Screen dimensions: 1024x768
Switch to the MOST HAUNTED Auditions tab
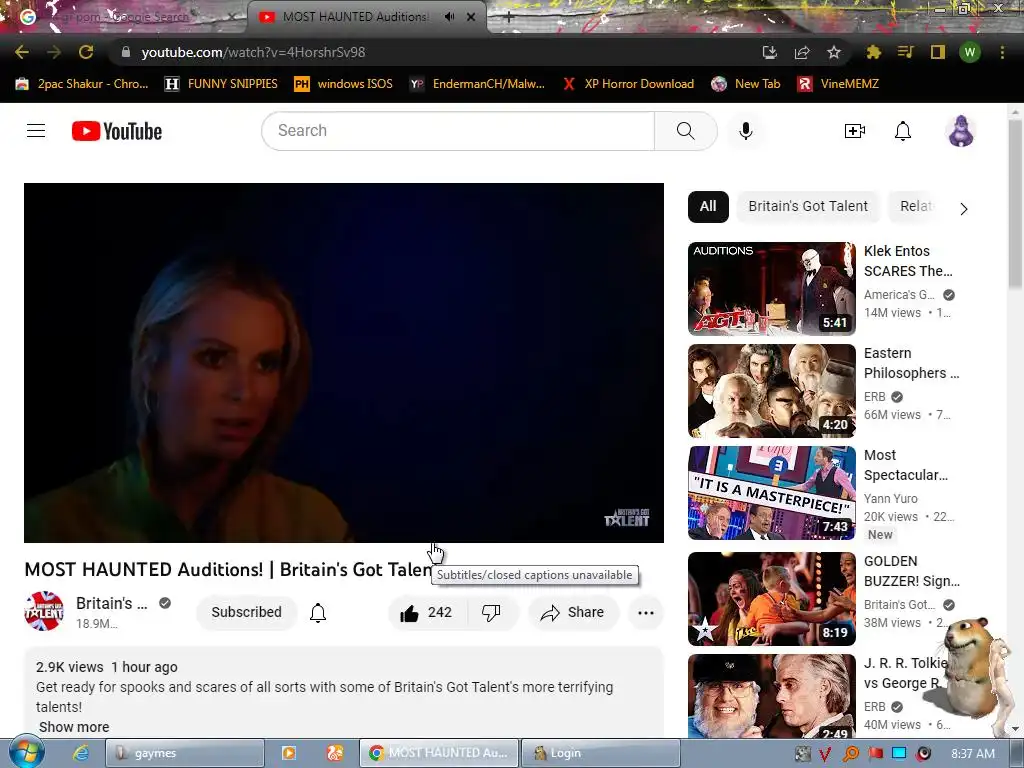pos(356,17)
